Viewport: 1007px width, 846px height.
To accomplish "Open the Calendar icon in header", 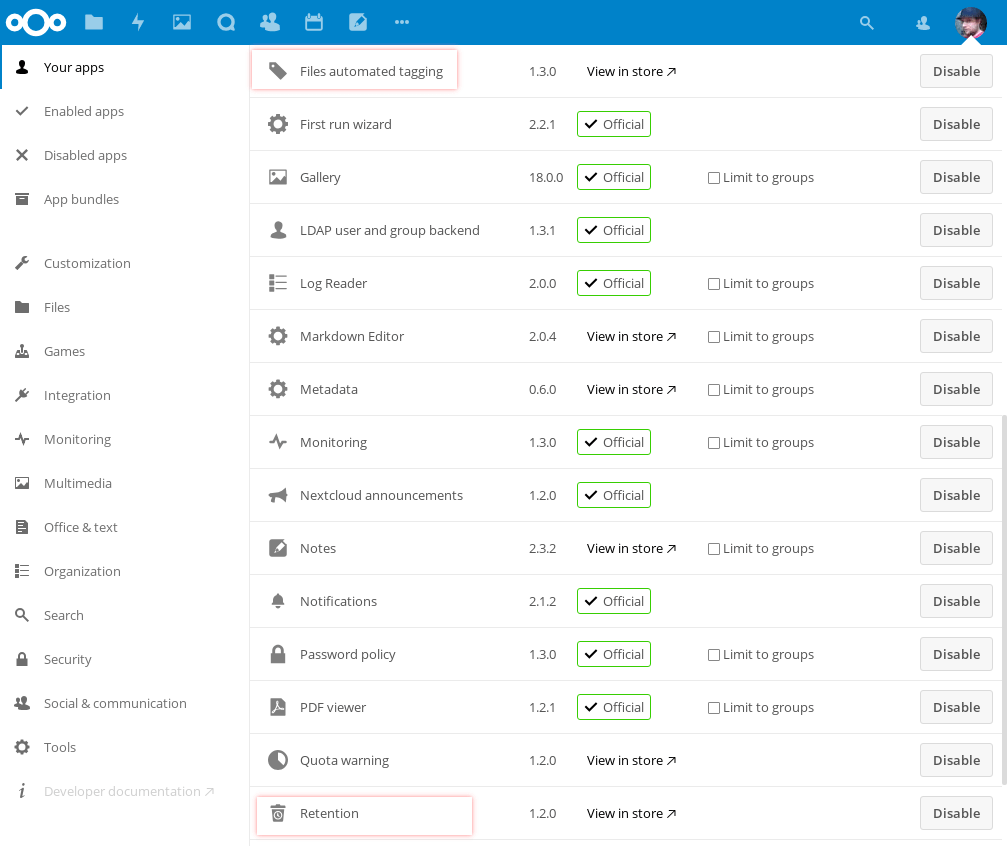I will [313, 22].
